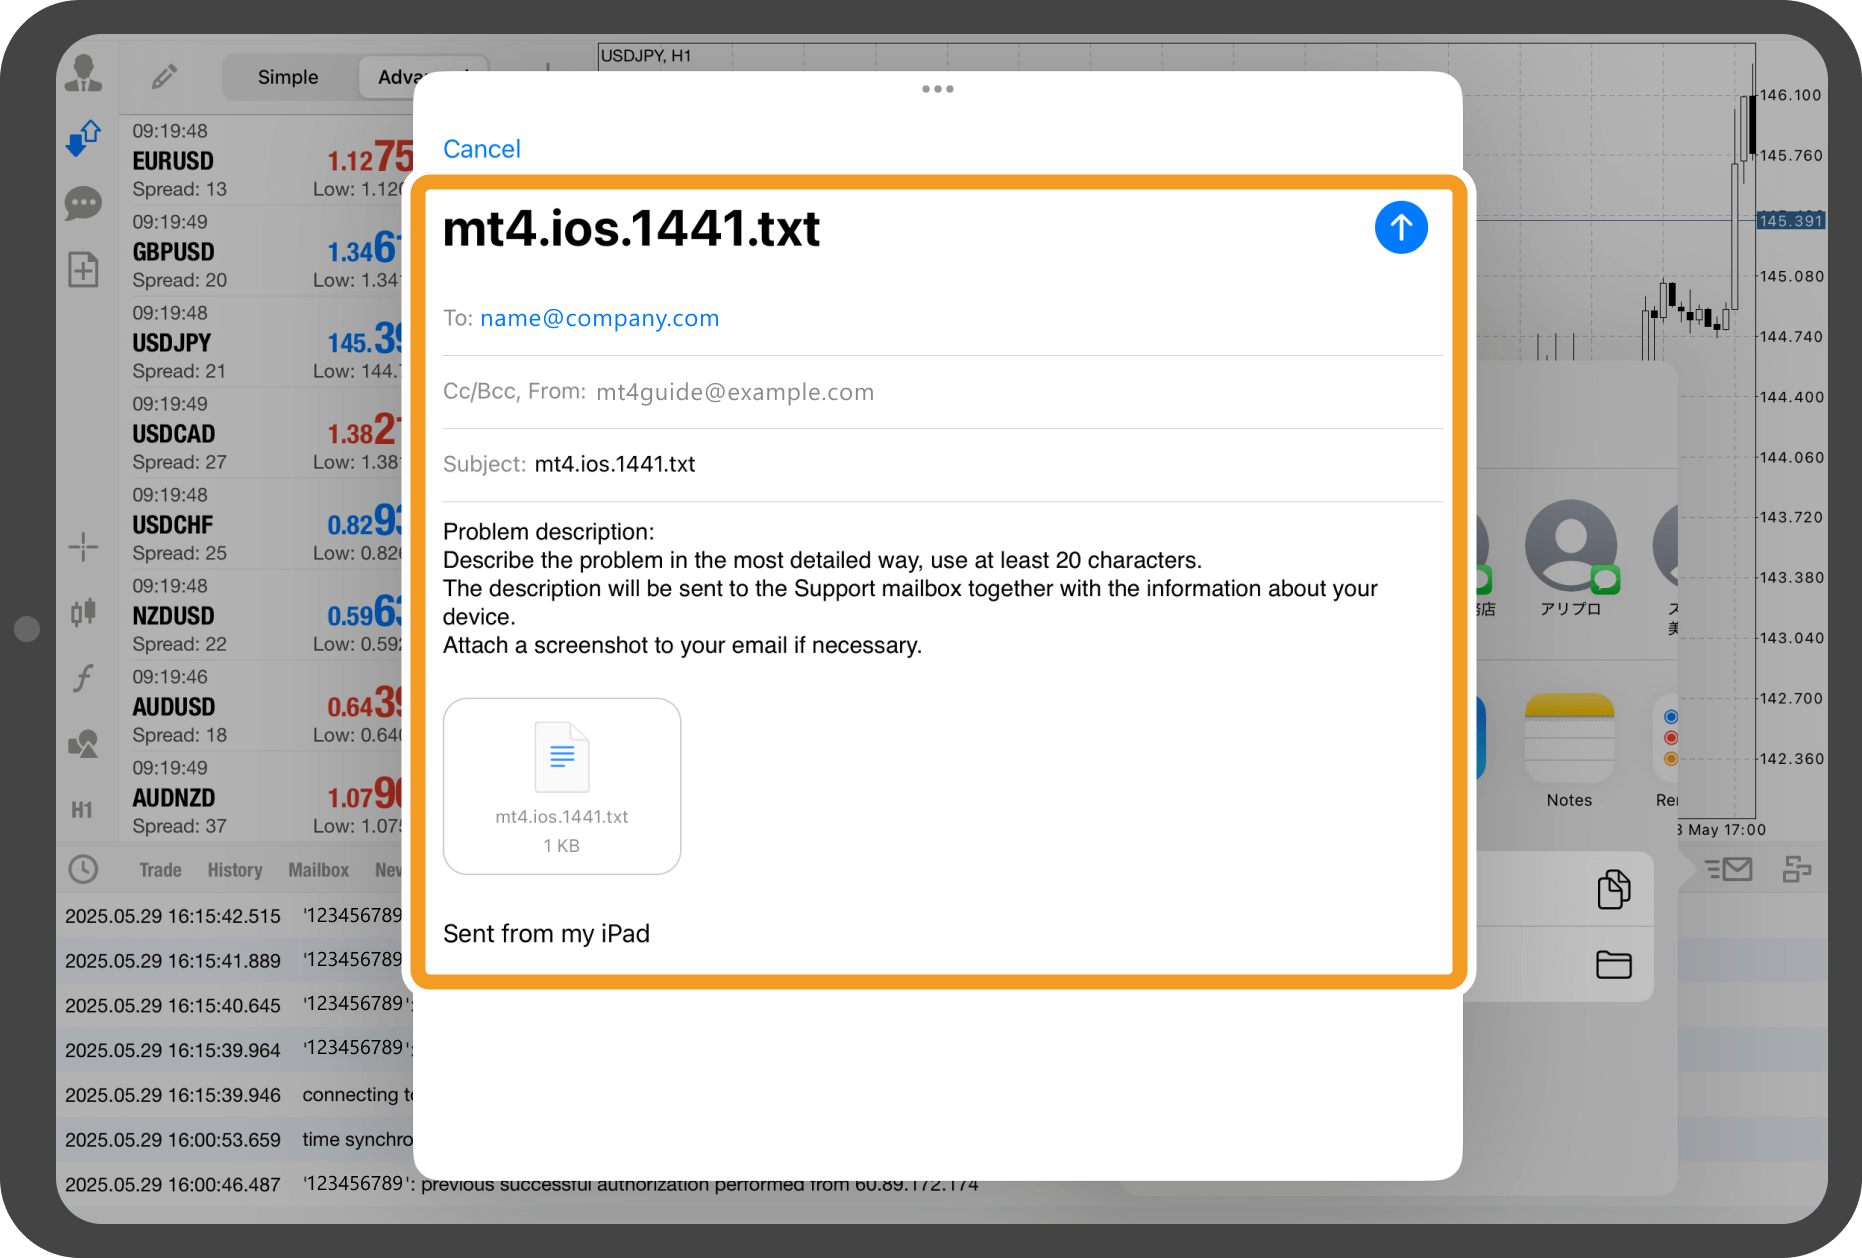
Task: Change the H1 timeframe in sidebar
Action: (x=83, y=810)
